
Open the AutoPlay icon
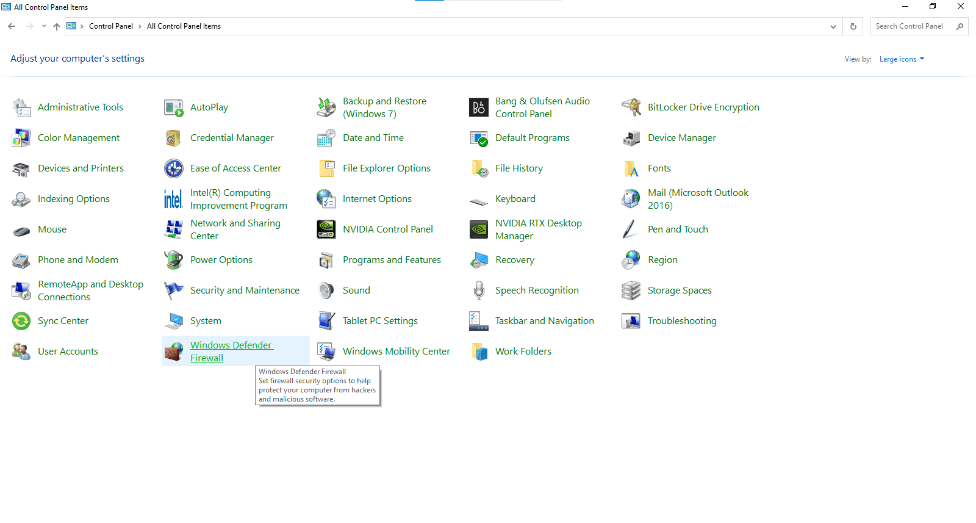pos(174,107)
